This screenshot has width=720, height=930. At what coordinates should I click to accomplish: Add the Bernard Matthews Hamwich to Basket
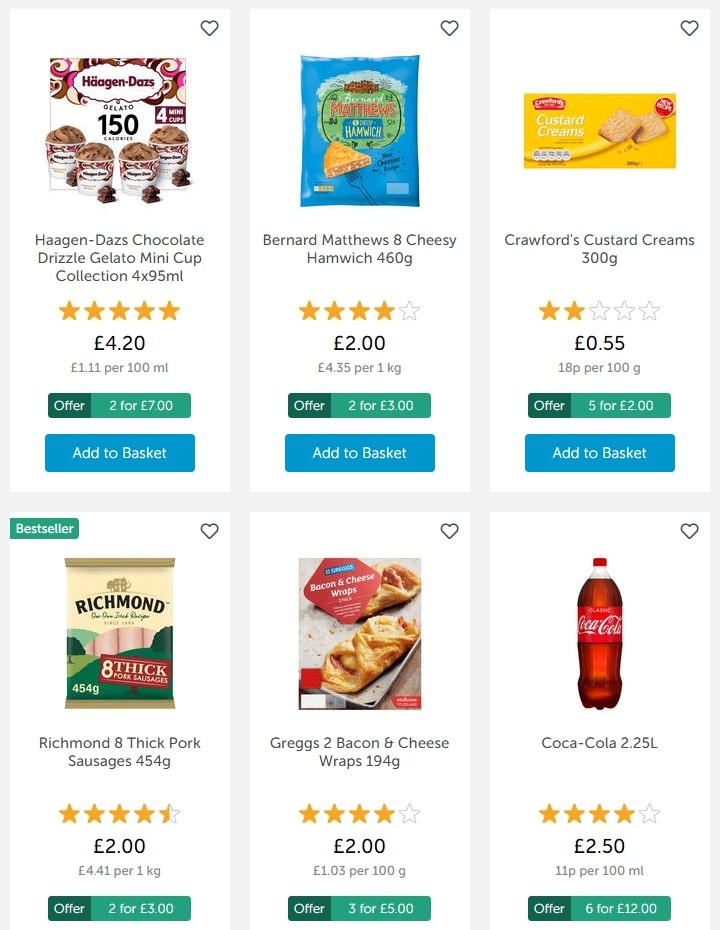[359, 453]
